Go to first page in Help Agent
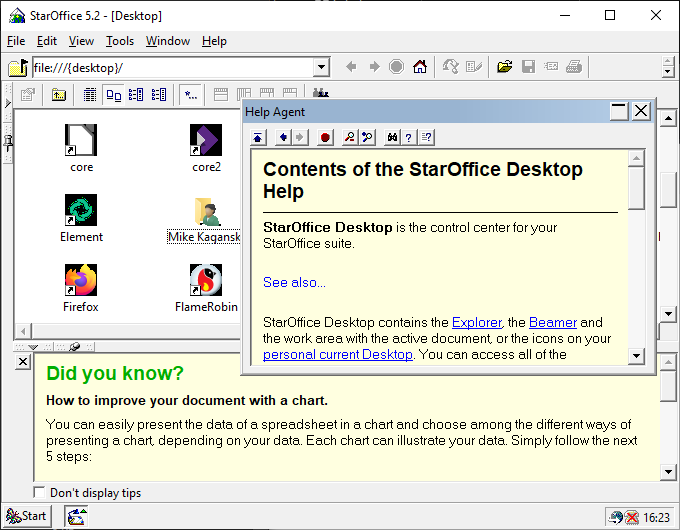Viewport: 680px width, 530px height. [x=258, y=137]
